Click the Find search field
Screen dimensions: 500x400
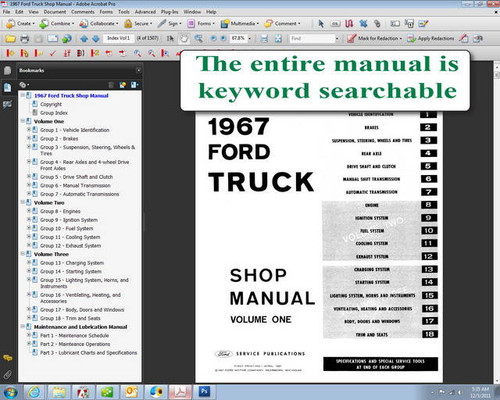(x=312, y=39)
